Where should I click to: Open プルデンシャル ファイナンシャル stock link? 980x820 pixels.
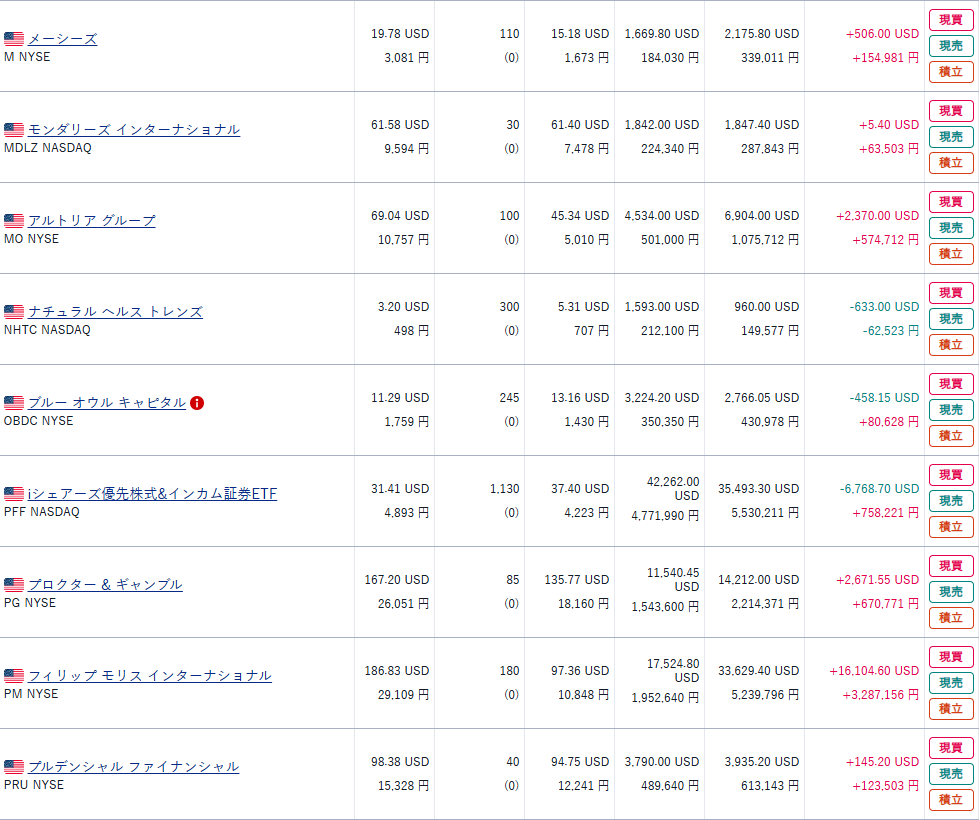(x=133, y=767)
